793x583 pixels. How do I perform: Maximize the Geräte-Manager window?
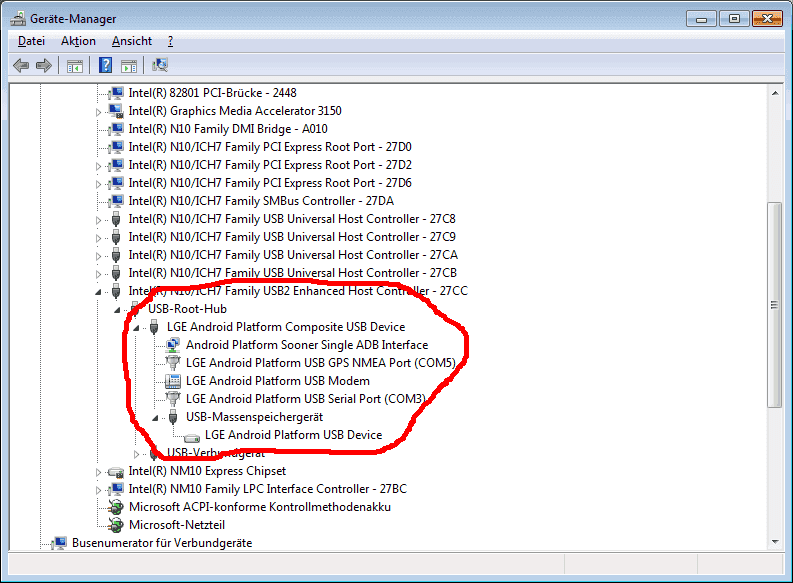[734, 19]
